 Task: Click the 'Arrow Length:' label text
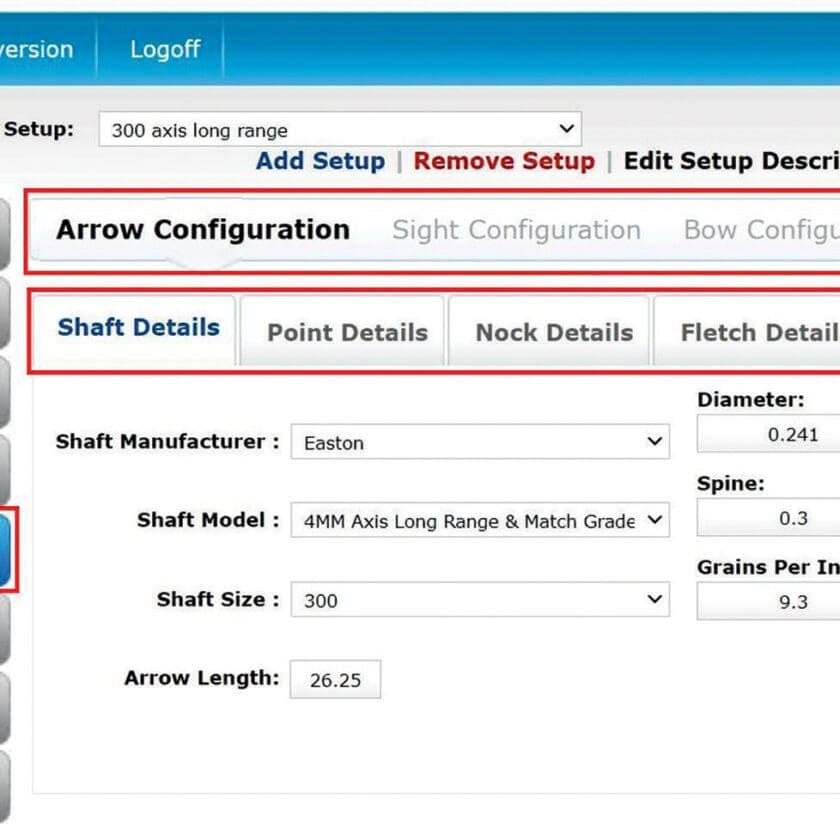[202, 678]
